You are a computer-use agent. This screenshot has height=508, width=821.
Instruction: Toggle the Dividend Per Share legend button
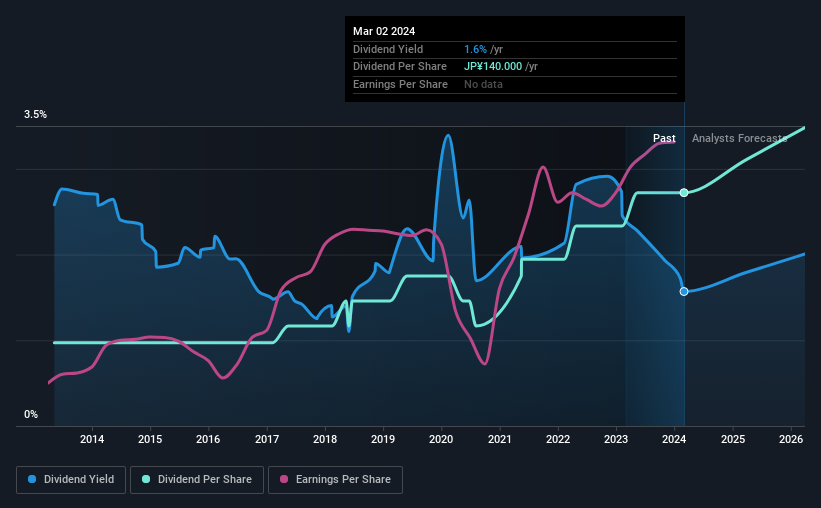click(x=197, y=480)
